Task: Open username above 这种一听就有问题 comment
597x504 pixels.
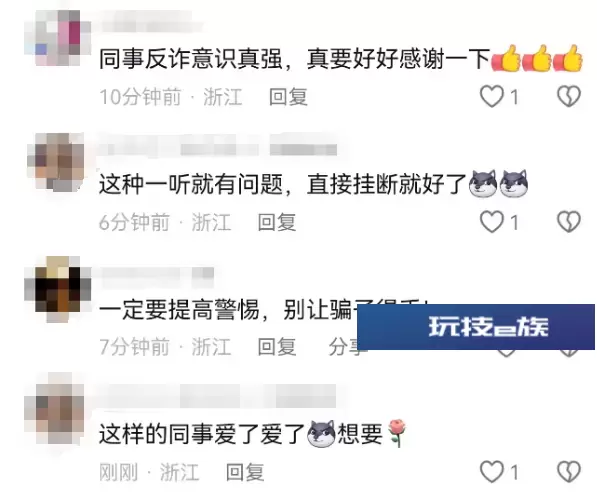Action: (x=218, y=145)
